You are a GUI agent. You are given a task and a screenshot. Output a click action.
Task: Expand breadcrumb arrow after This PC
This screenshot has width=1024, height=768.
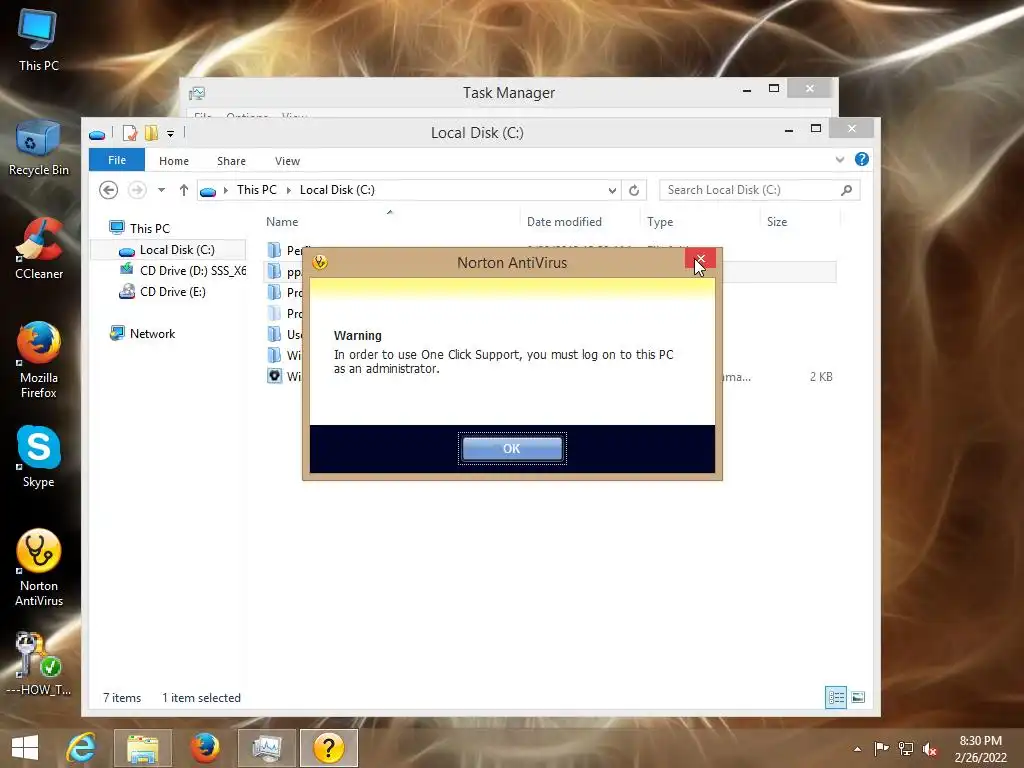point(288,190)
